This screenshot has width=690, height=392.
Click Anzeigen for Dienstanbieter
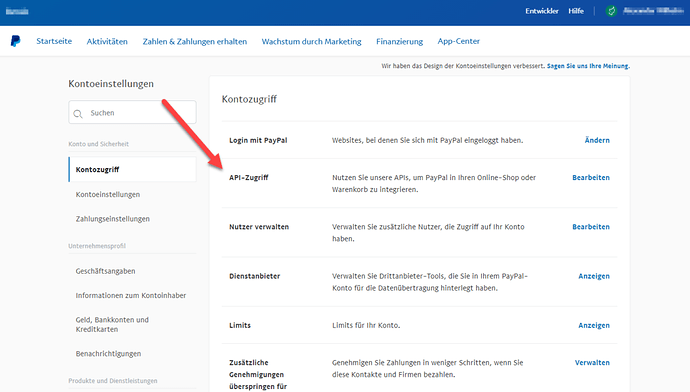594,276
